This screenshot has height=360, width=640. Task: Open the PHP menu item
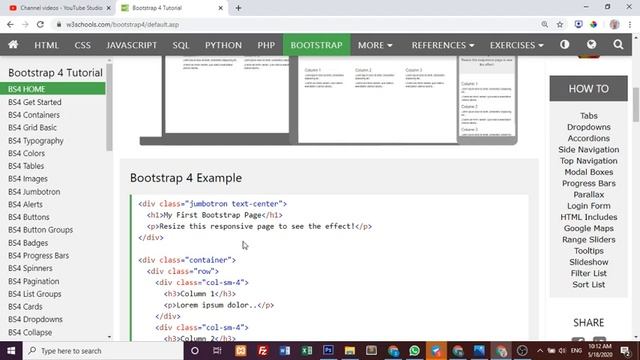pos(266,45)
